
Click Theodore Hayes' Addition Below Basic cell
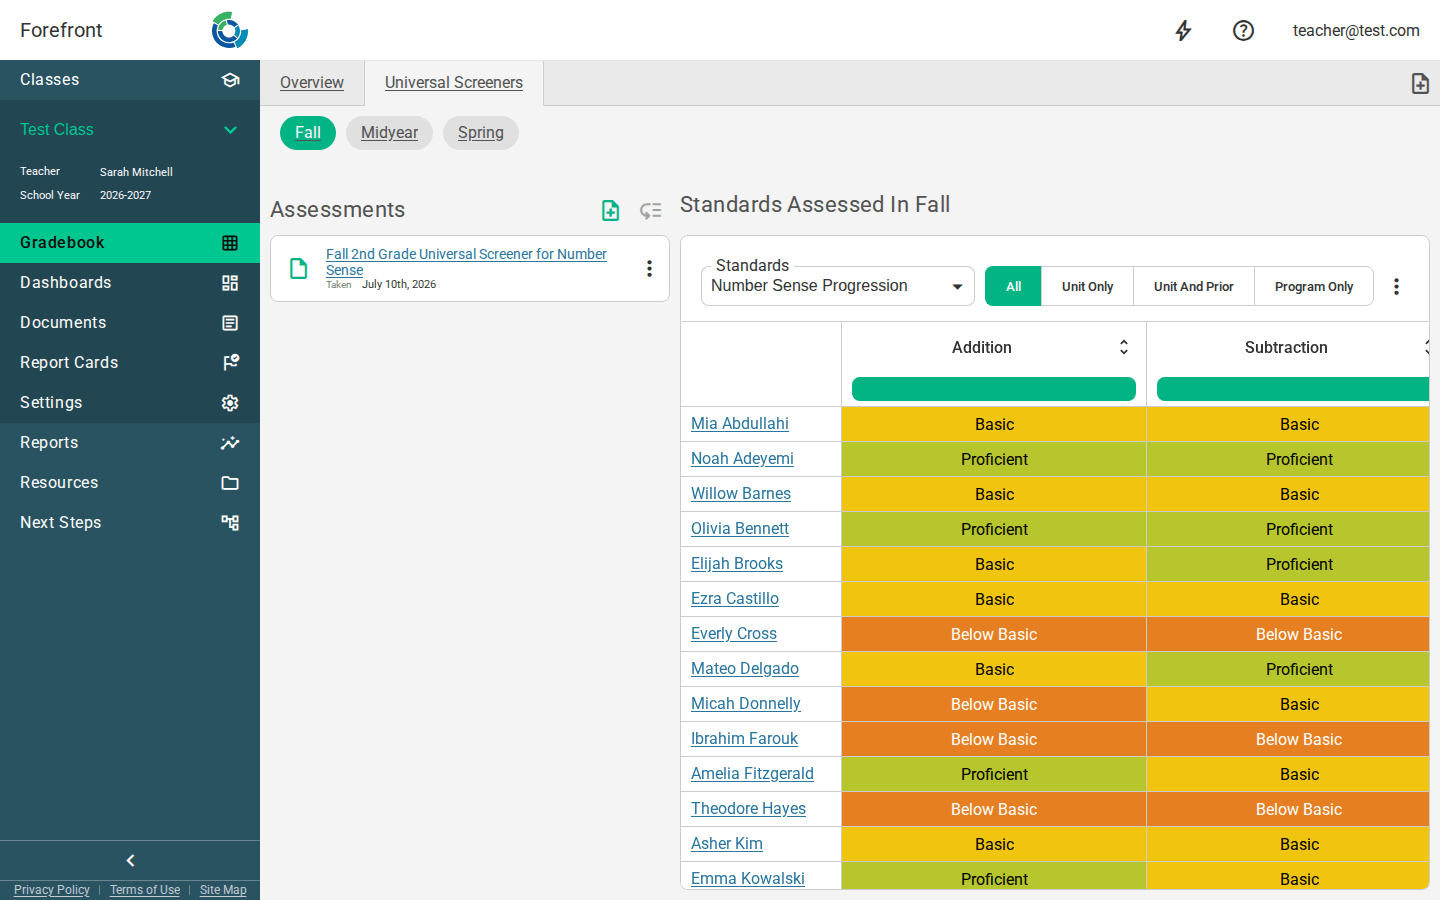994,809
